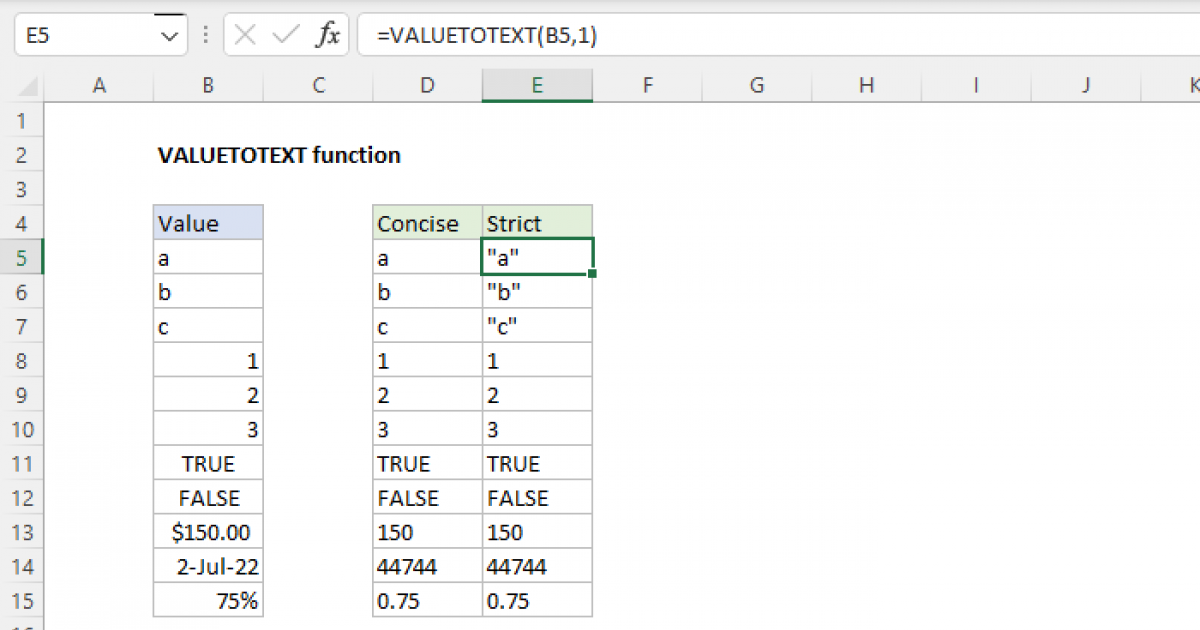Click the Concise header cell
The width and height of the screenshot is (1200, 630).
[x=427, y=223]
